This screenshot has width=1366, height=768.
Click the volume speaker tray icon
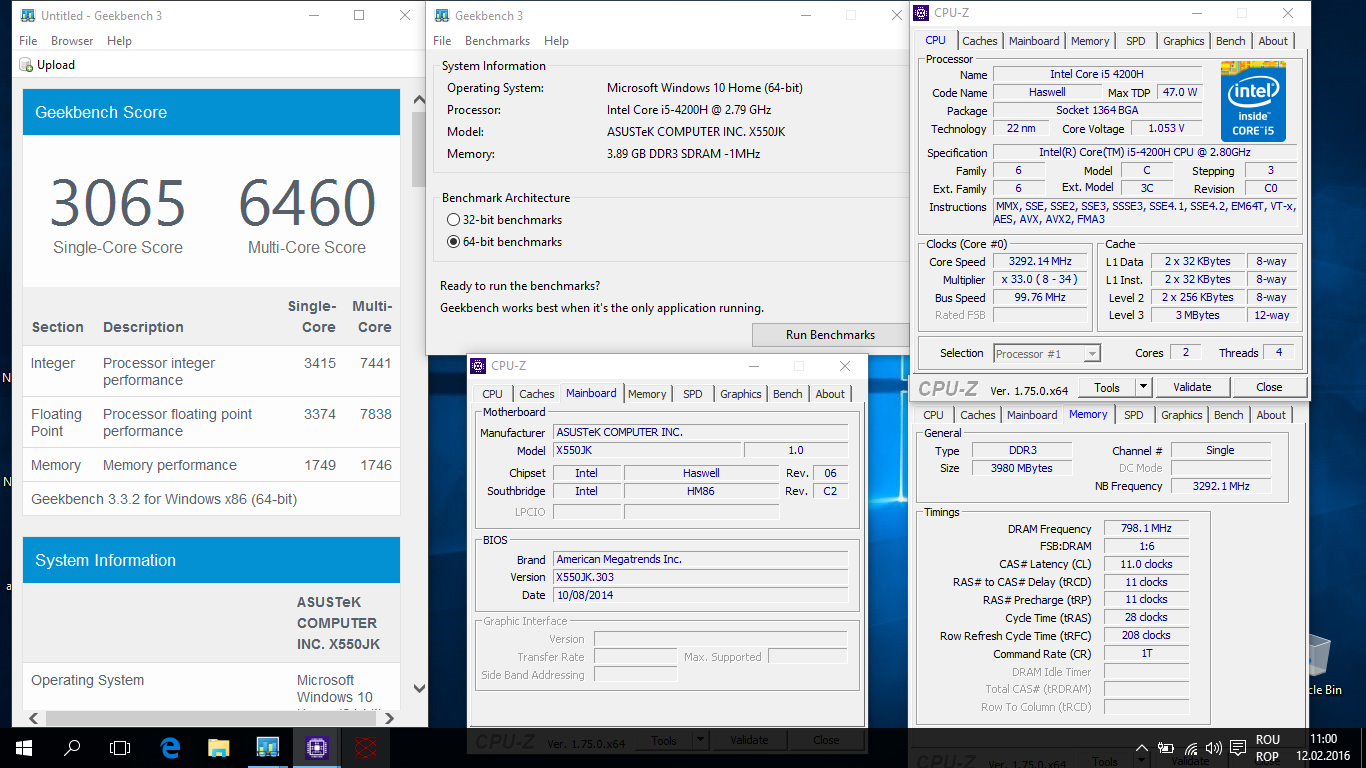(x=1214, y=747)
